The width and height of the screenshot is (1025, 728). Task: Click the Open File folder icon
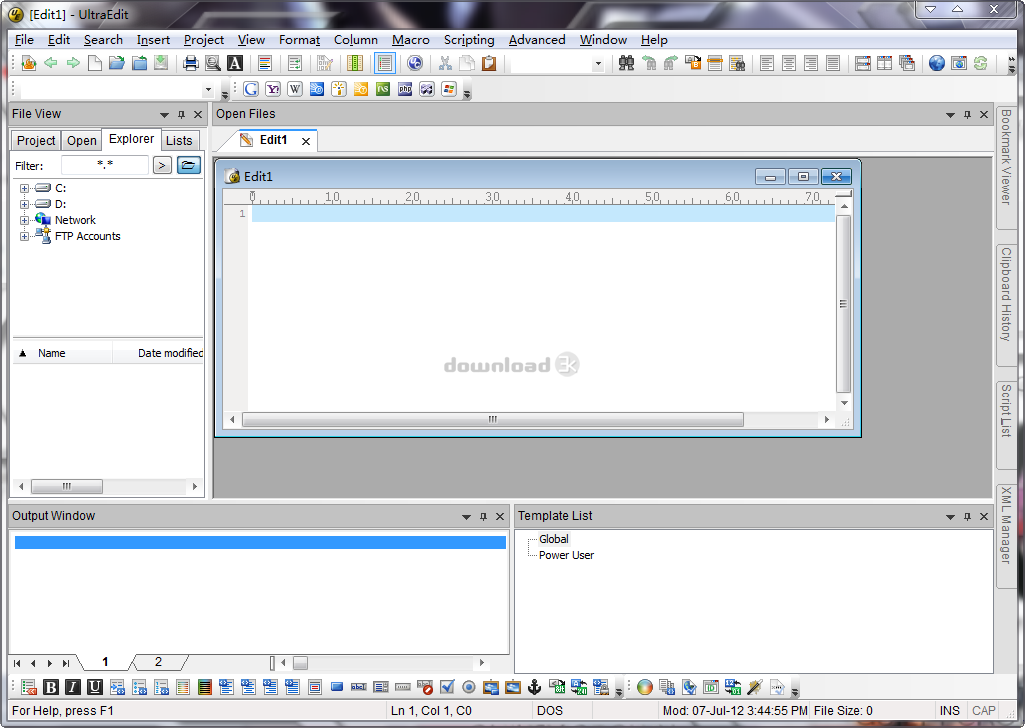click(x=117, y=63)
